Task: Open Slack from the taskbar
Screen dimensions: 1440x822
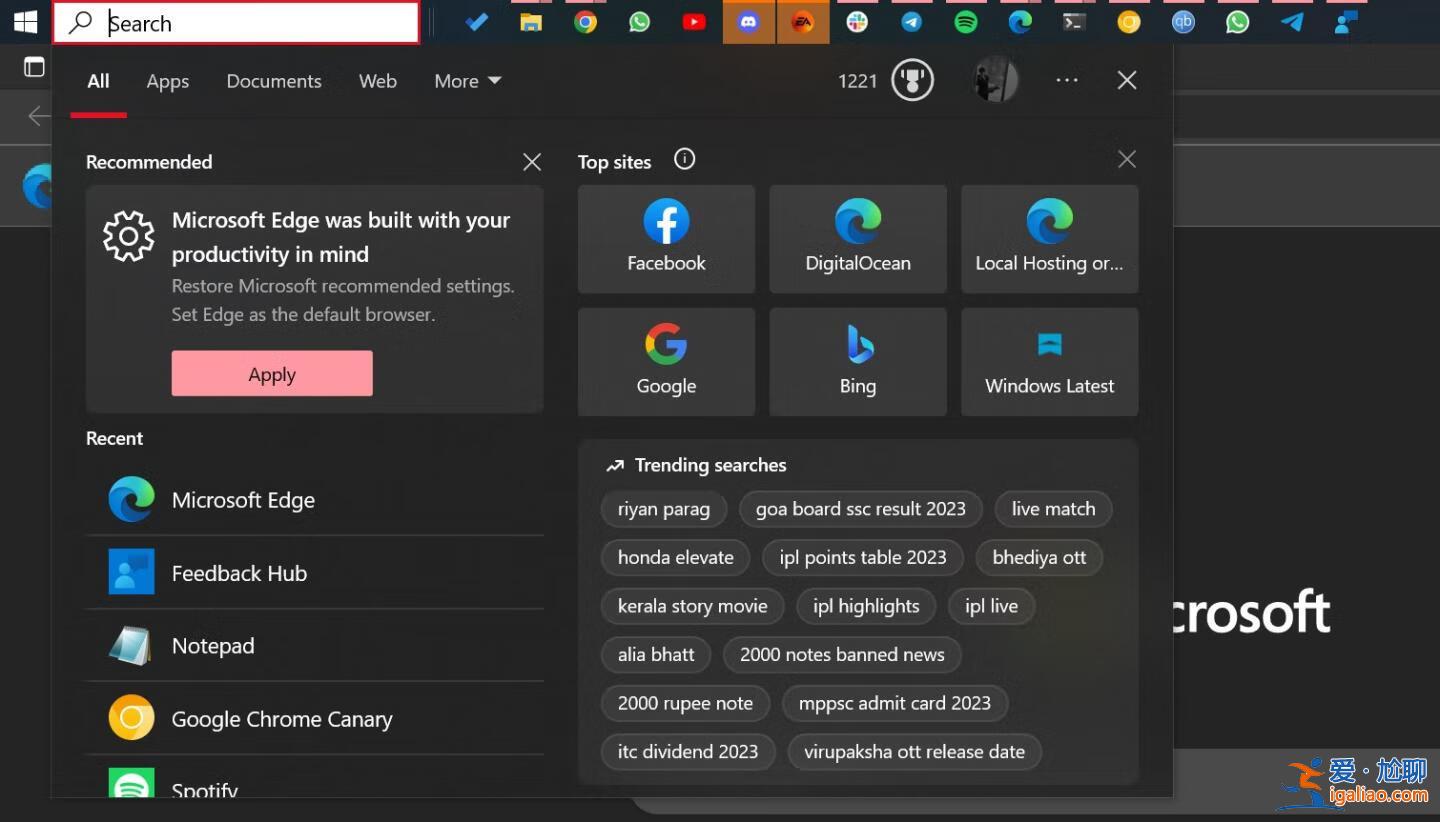Action: click(857, 21)
